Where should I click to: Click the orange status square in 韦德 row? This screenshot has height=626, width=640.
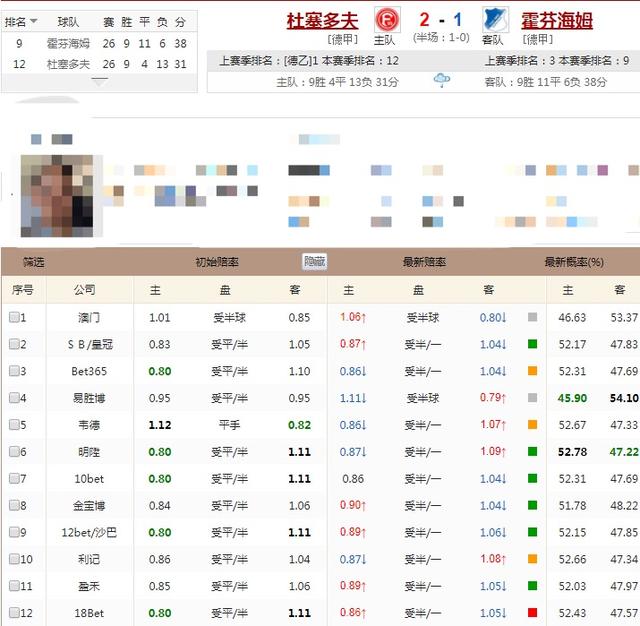point(533,425)
